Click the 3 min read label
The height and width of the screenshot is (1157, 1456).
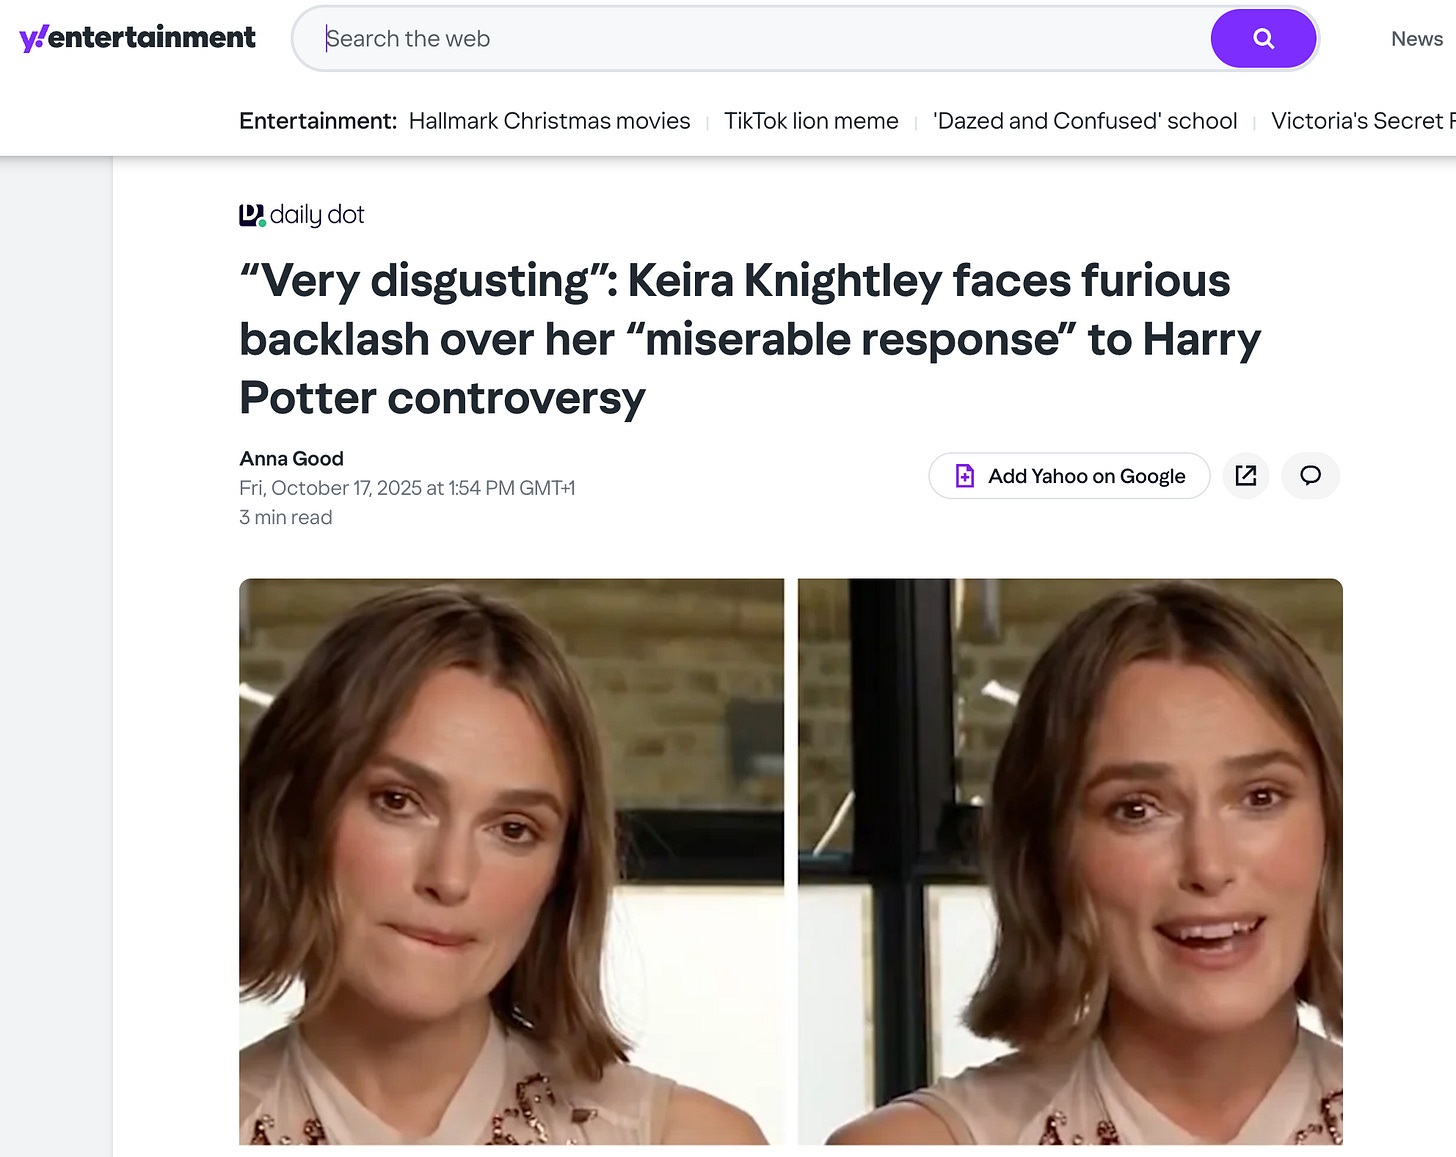pyautogui.click(x=286, y=517)
